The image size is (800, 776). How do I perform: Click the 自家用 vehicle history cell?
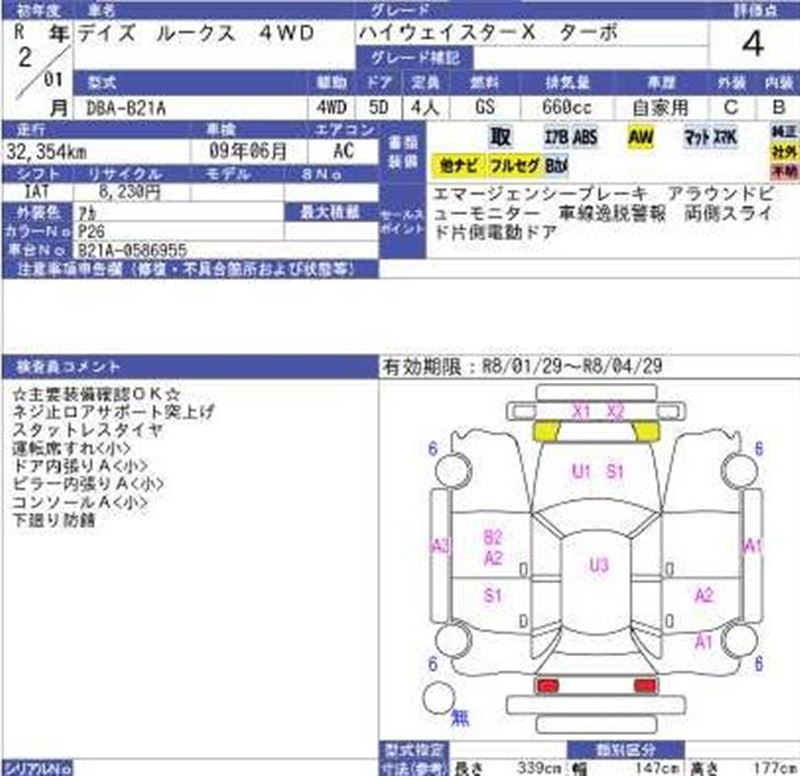[660, 108]
